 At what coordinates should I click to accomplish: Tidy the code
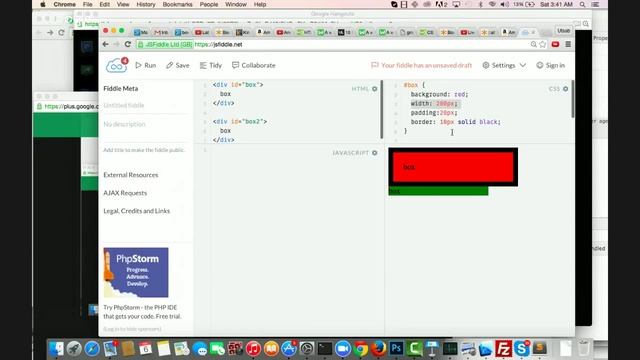[x=211, y=65]
